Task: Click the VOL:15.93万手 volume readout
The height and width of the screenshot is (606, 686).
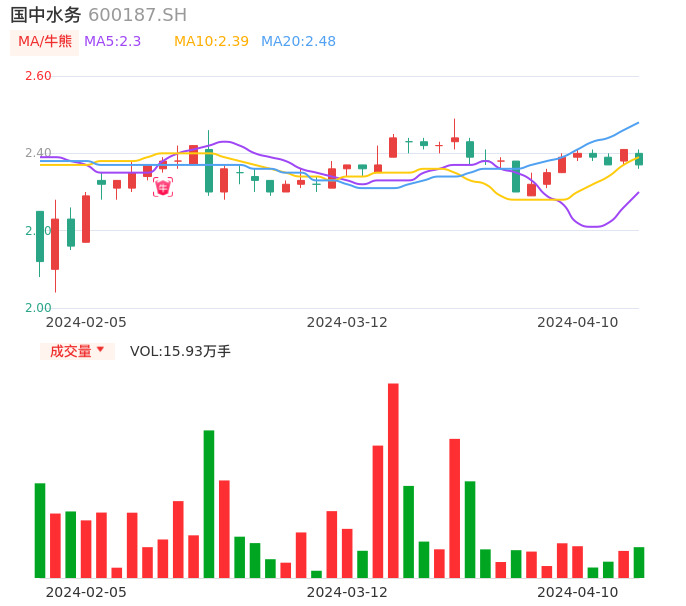Action: tap(180, 351)
